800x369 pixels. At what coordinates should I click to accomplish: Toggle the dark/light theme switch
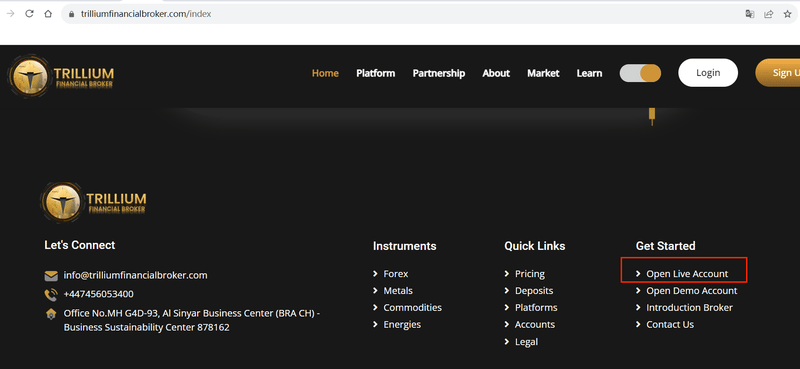(x=640, y=73)
